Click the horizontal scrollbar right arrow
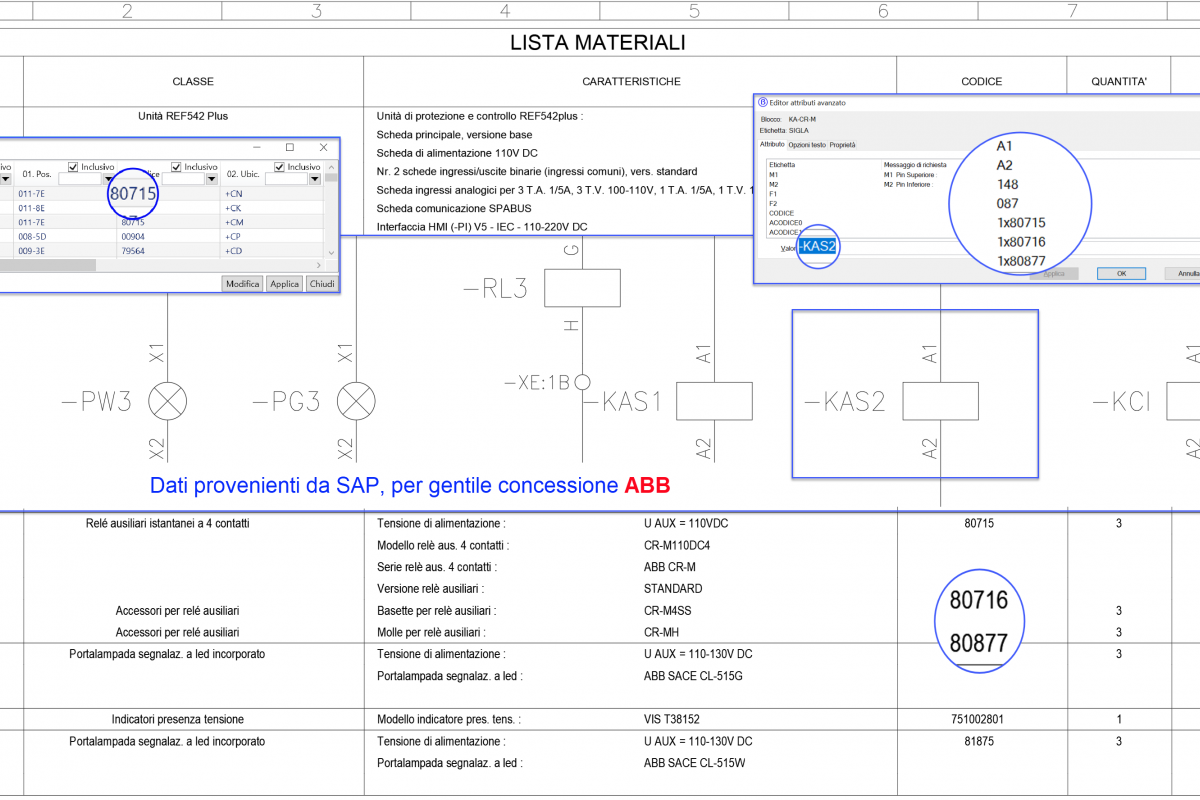The image size is (1200, 800). pyautogui.click(x=319, y=265)
